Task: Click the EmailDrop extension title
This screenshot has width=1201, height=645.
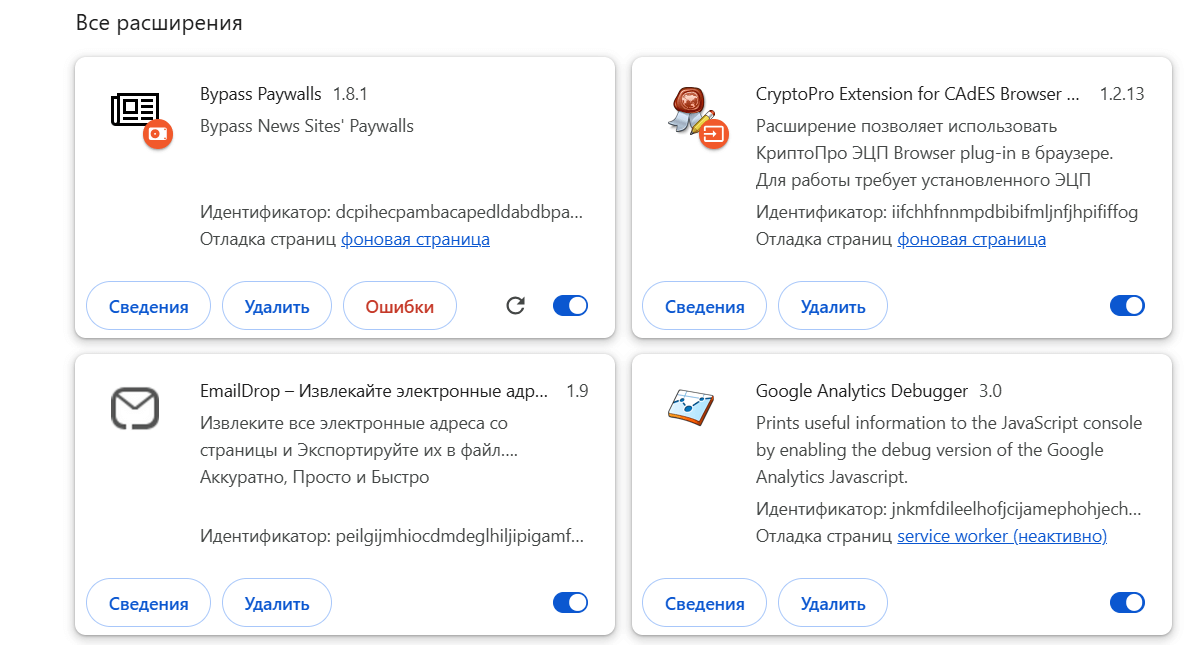Action: click(x=375, y=391)
